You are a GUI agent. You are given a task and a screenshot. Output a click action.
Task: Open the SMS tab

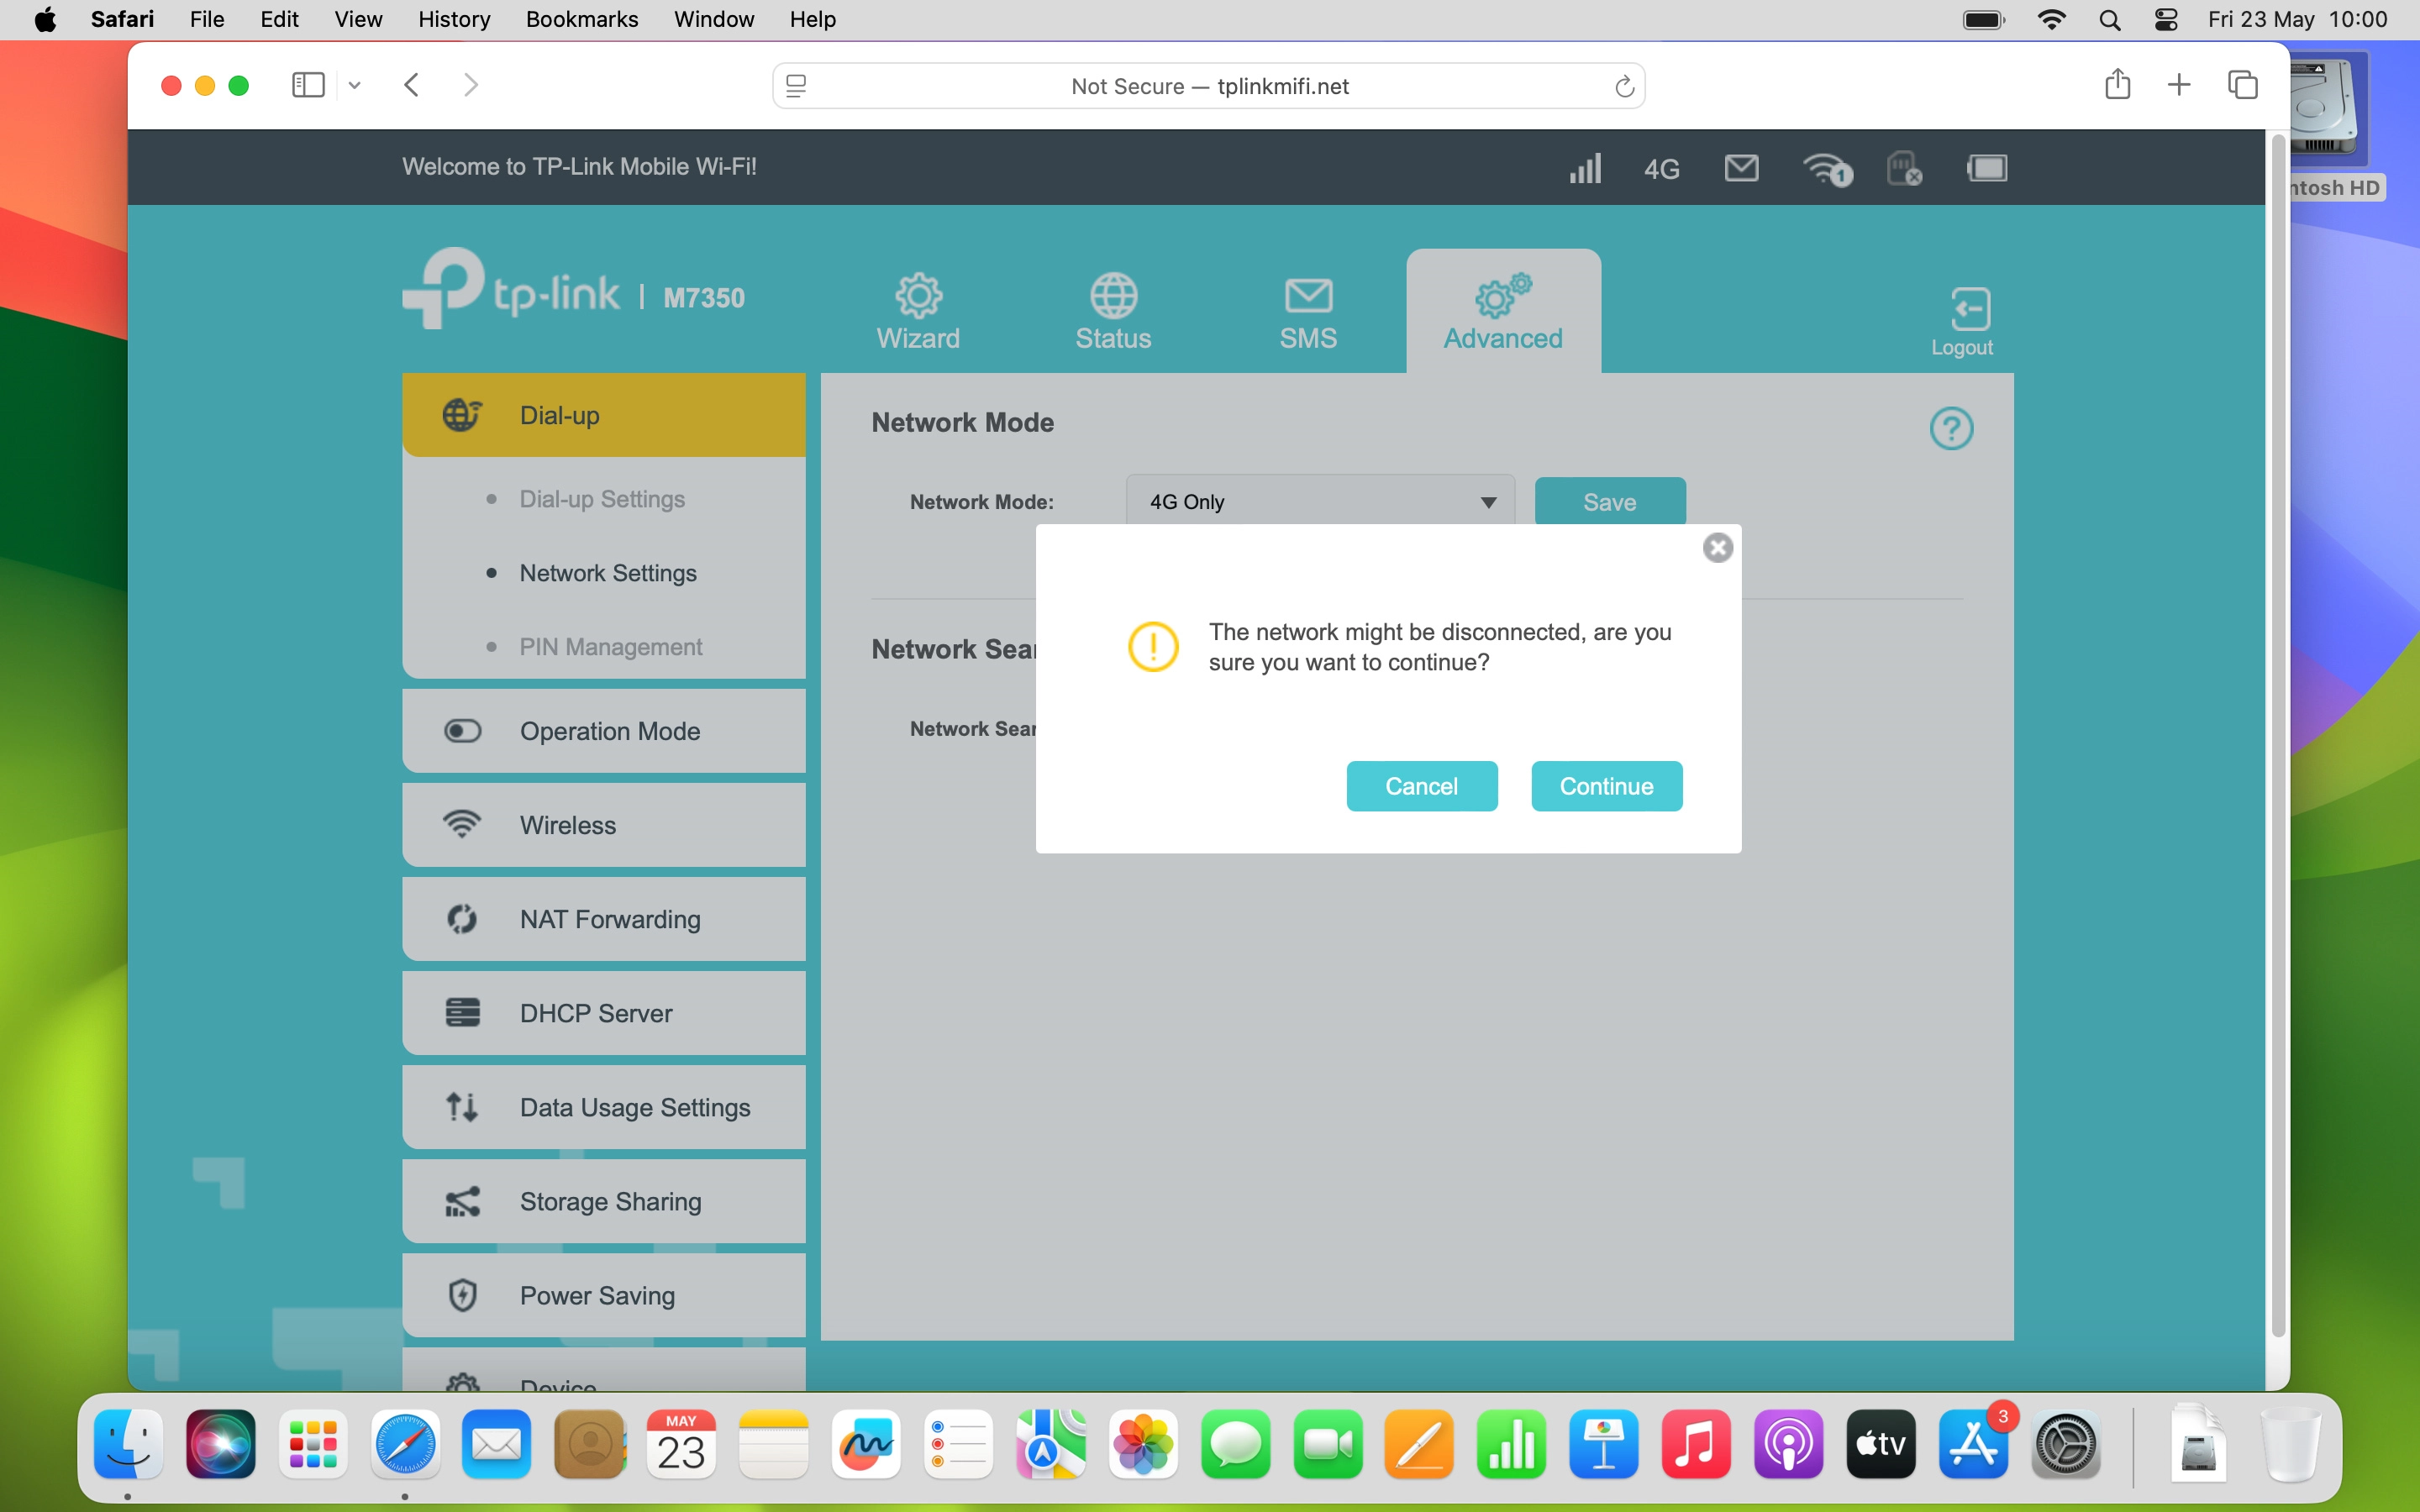click(x=1307, y=312)
